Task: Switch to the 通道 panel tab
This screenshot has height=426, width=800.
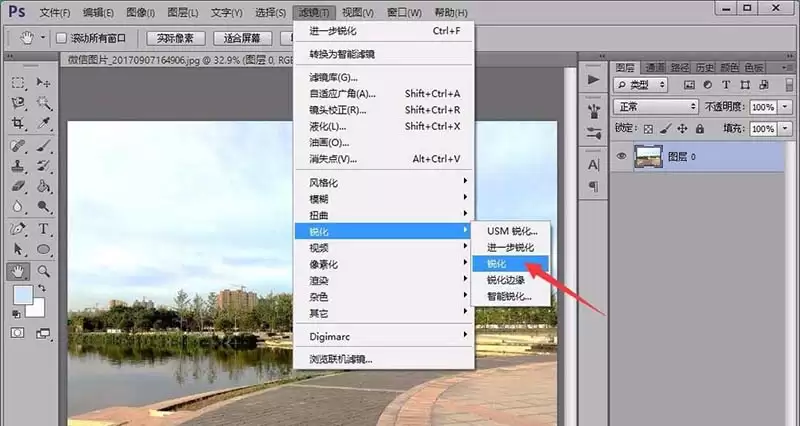Action: click(x=655, y=67)
